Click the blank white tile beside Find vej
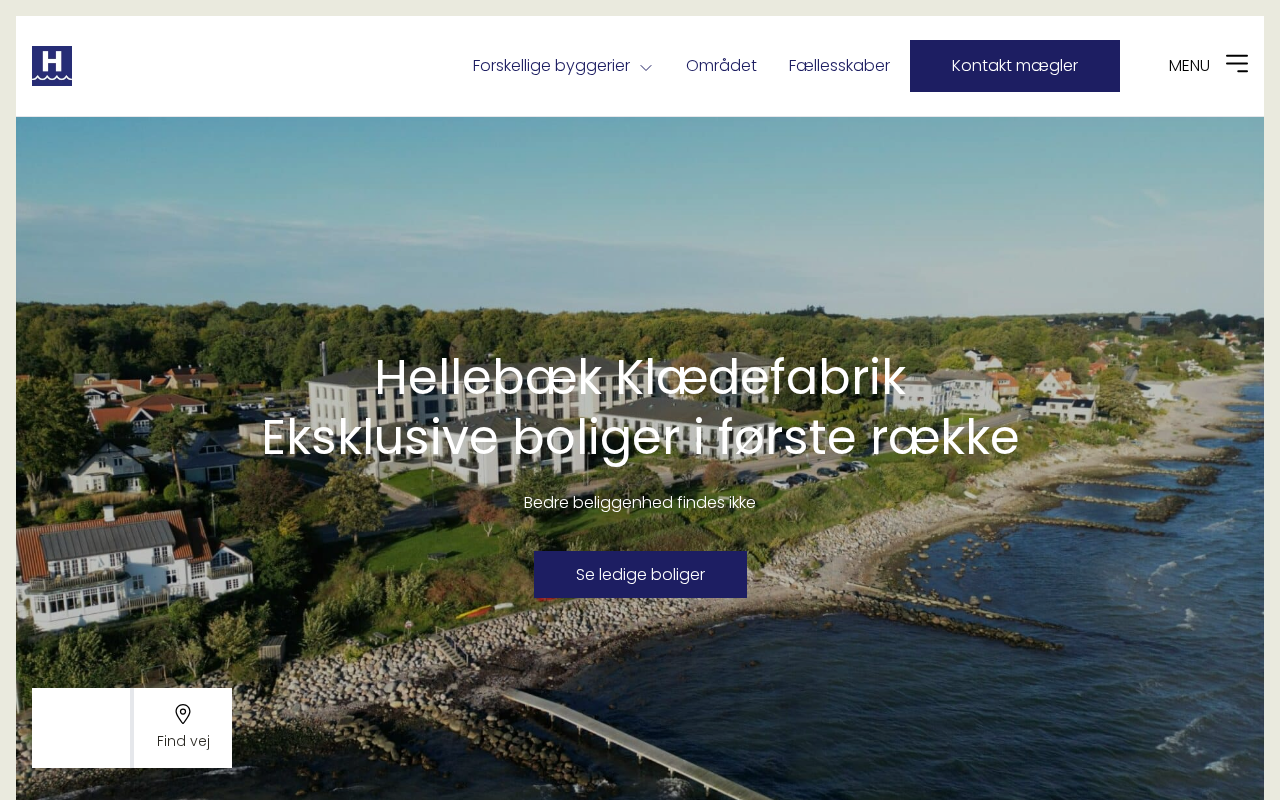The height and width of the screenshot is (800, 1280). click(81, 728)
